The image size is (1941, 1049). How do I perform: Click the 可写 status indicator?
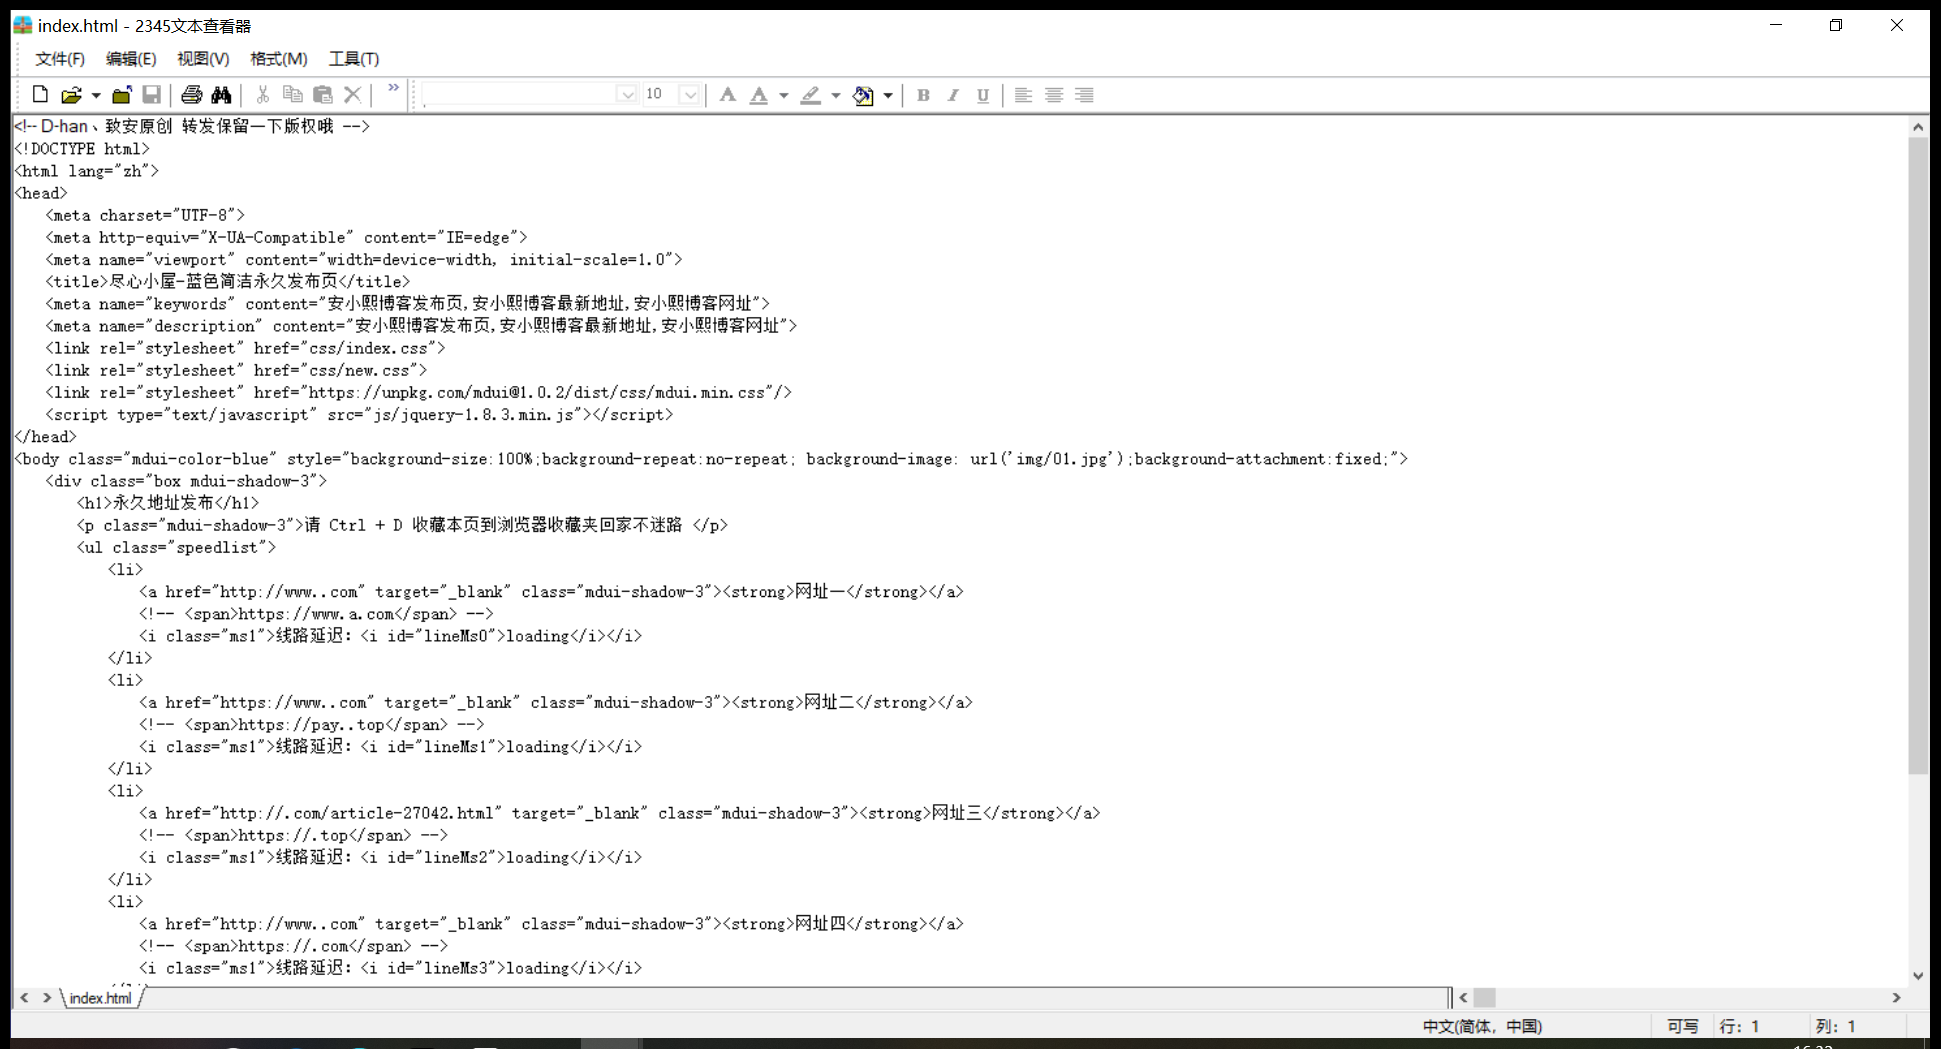point(1682,1027)
